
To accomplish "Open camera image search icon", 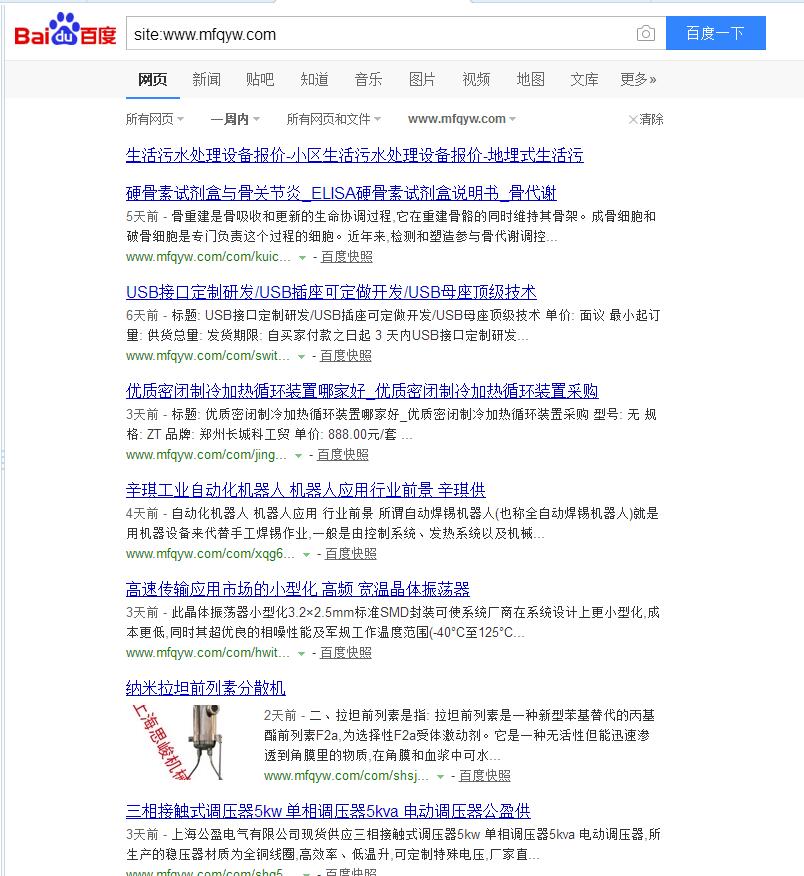I will pyautogui.click(x=646, y=34).
